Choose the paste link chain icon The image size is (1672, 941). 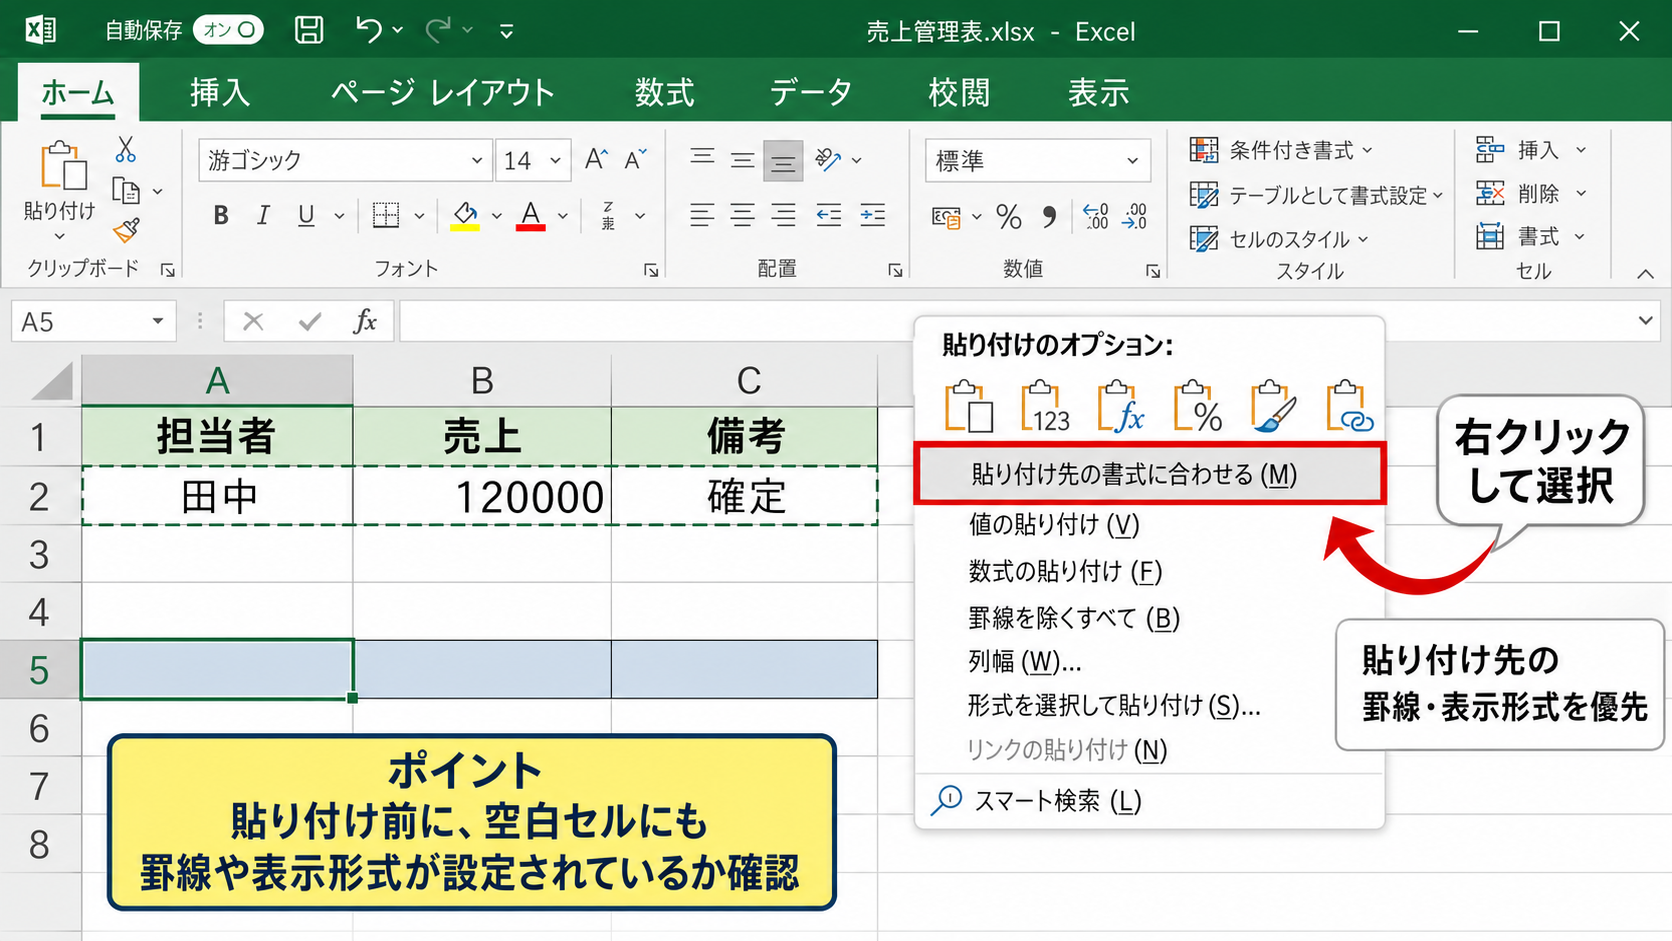(x=1349, y=407)
